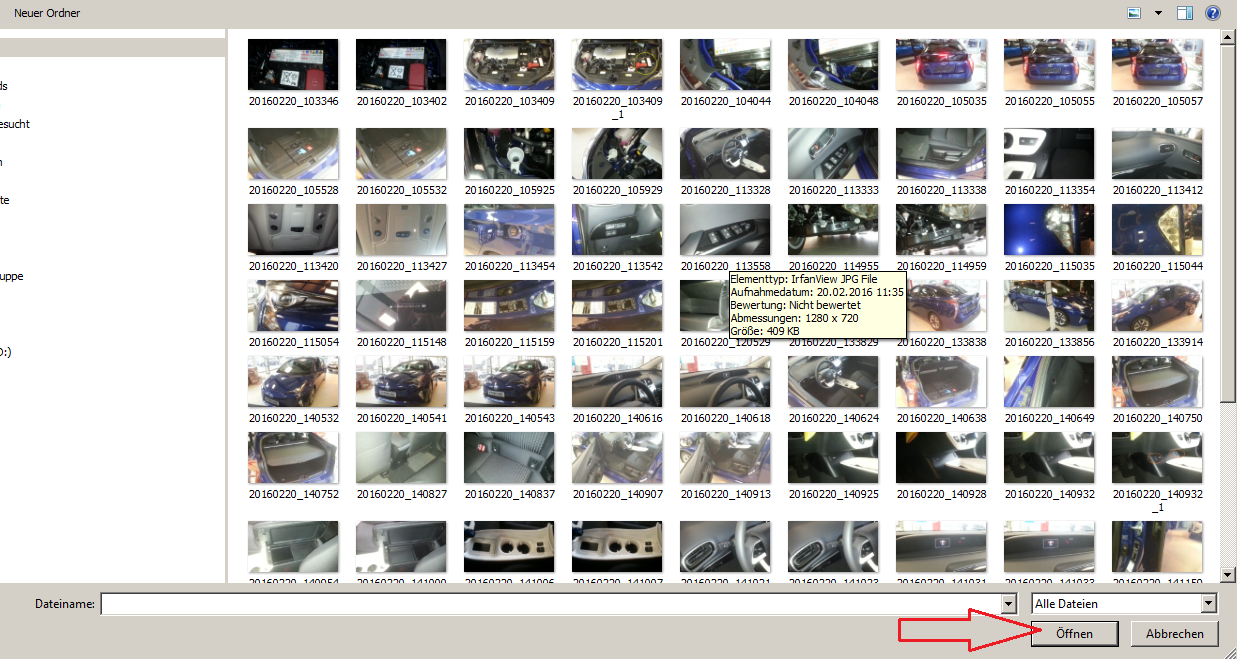This screenshot has height=659, width=1237.
Task: Select image 20160220_140752
Action: click(293, 457)
